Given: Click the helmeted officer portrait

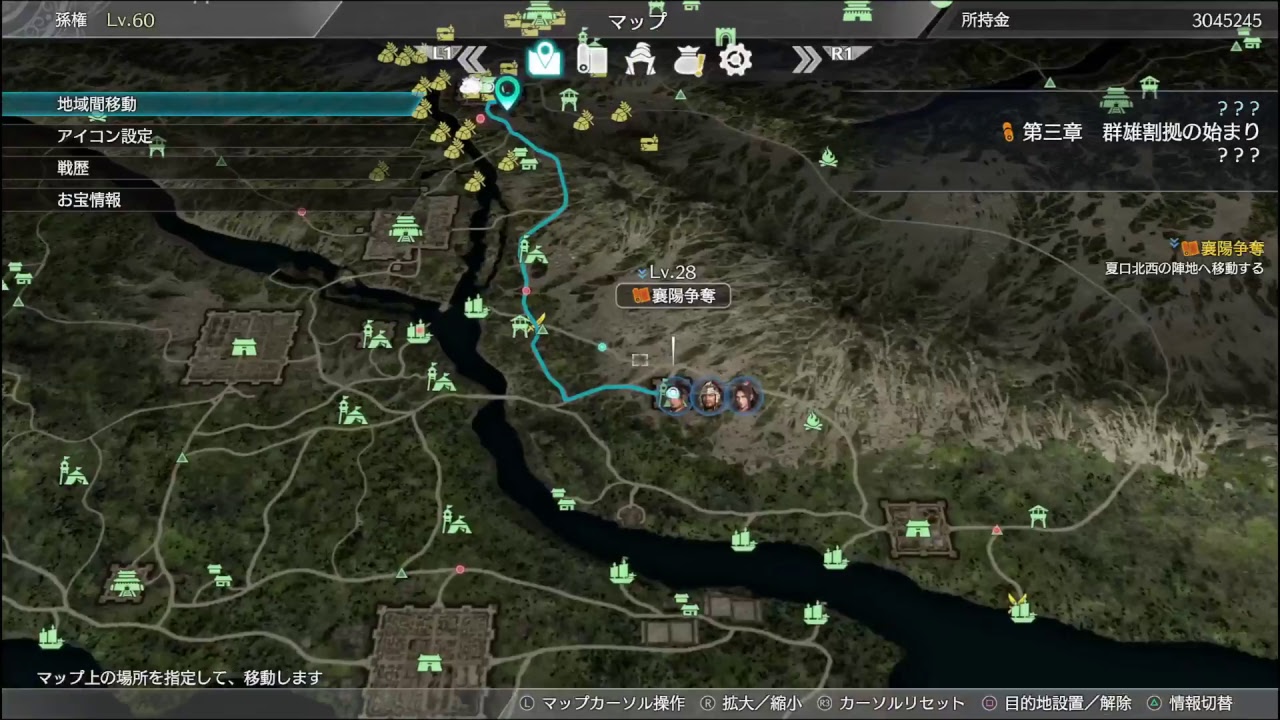Looking at the screenshot, I should point(710,396).
